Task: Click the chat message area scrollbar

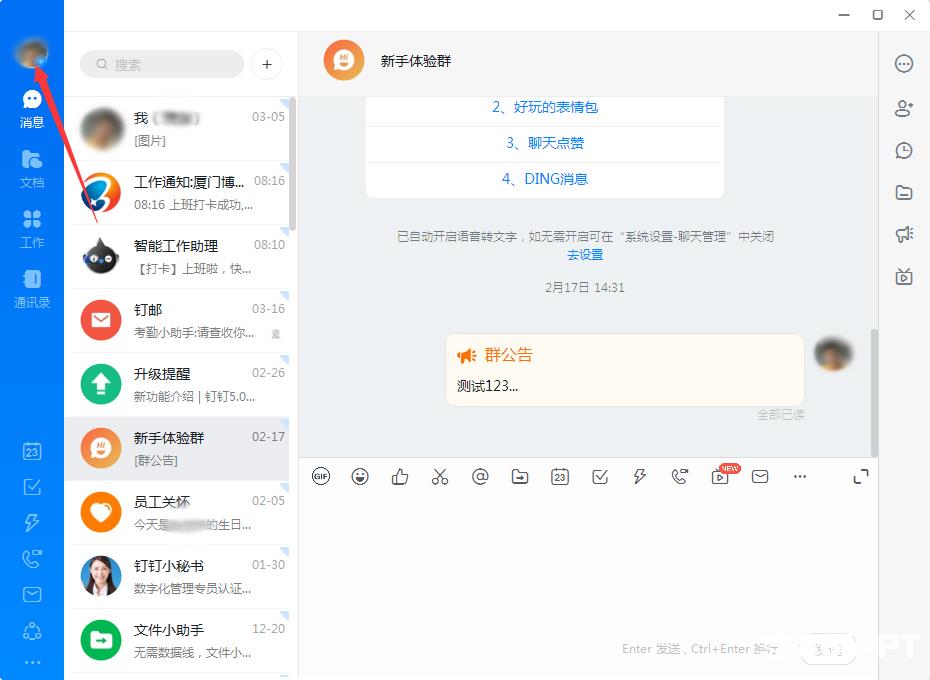Action: pos(873,393)
